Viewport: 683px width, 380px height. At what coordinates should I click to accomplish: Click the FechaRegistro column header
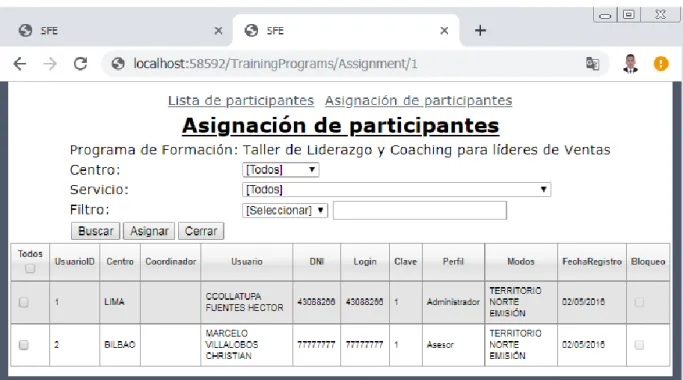point(592,261)
